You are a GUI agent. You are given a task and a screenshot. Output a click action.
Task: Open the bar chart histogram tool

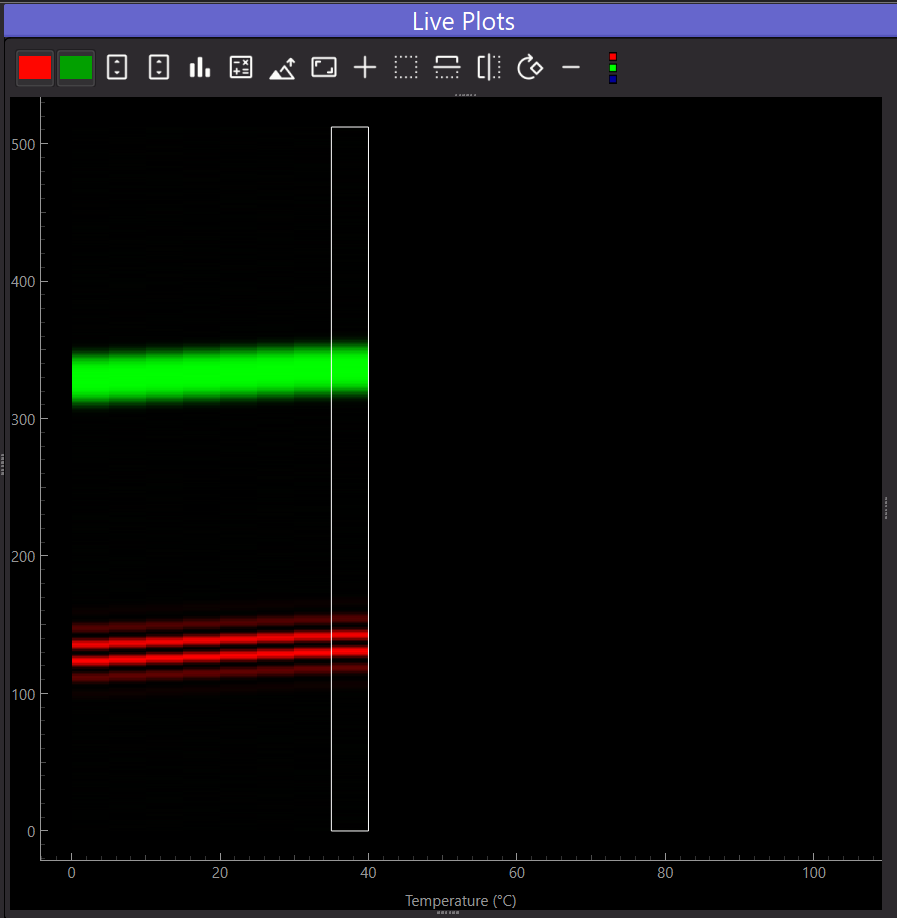pos(200,67)
